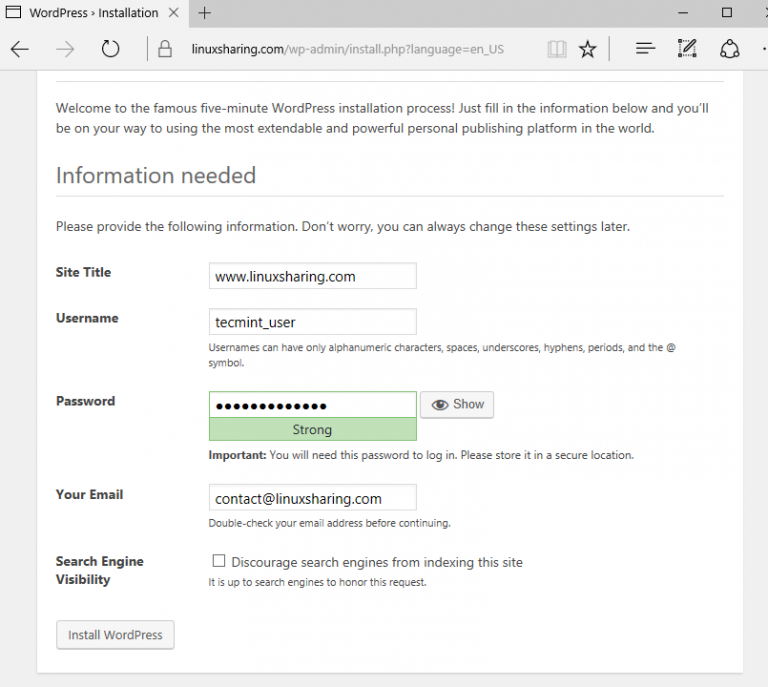Click the 'Usernames can have only alphanumeric' hint
The width and height of the screenshot is (768, 687).
[x=442, y=355]
